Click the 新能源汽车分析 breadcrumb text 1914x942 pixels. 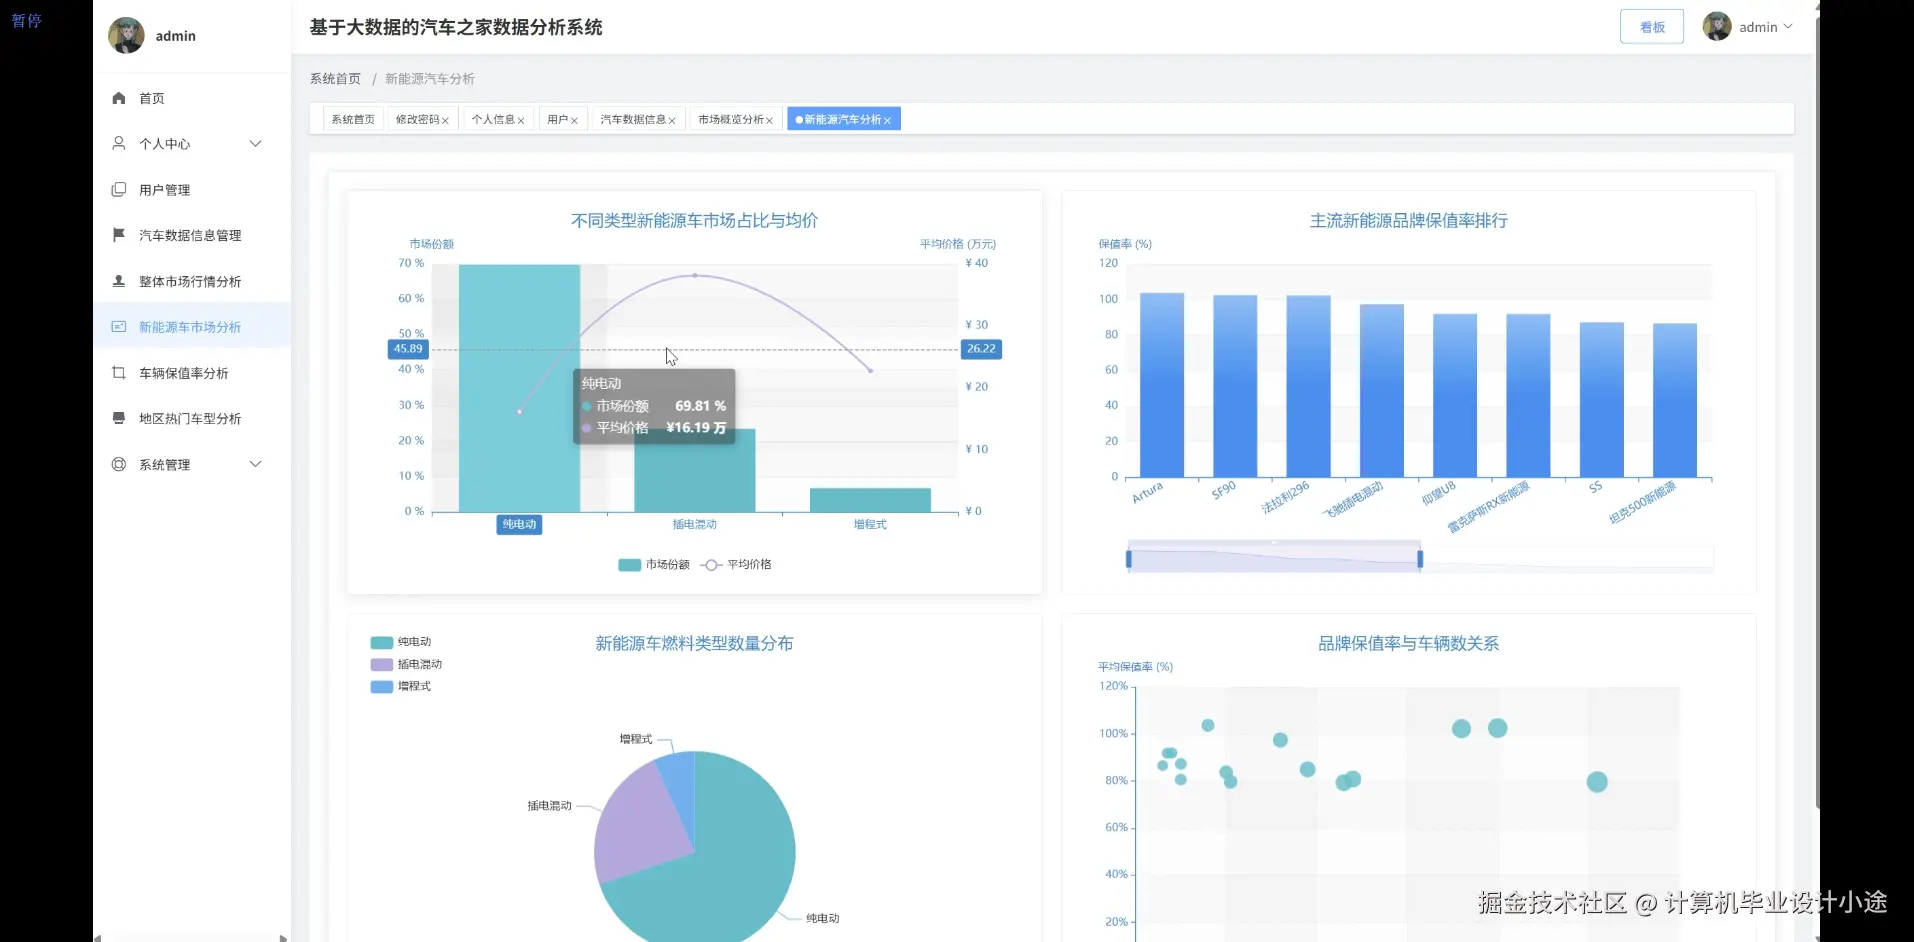pos(430,79)
